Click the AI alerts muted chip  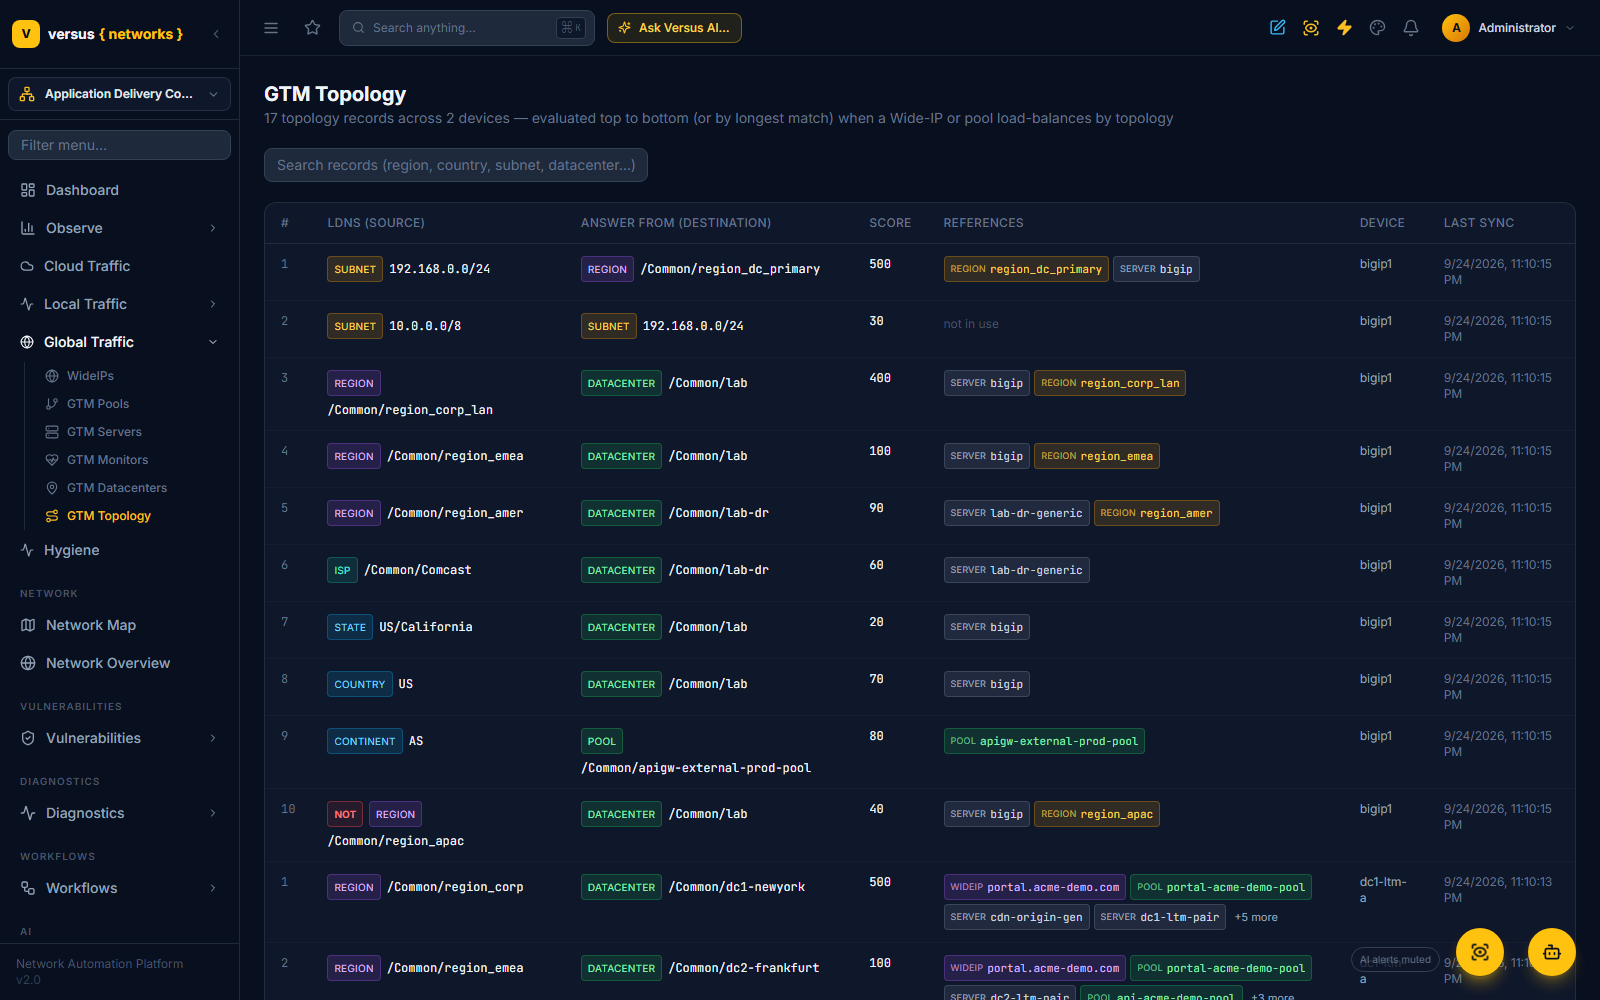(1395, 960)
